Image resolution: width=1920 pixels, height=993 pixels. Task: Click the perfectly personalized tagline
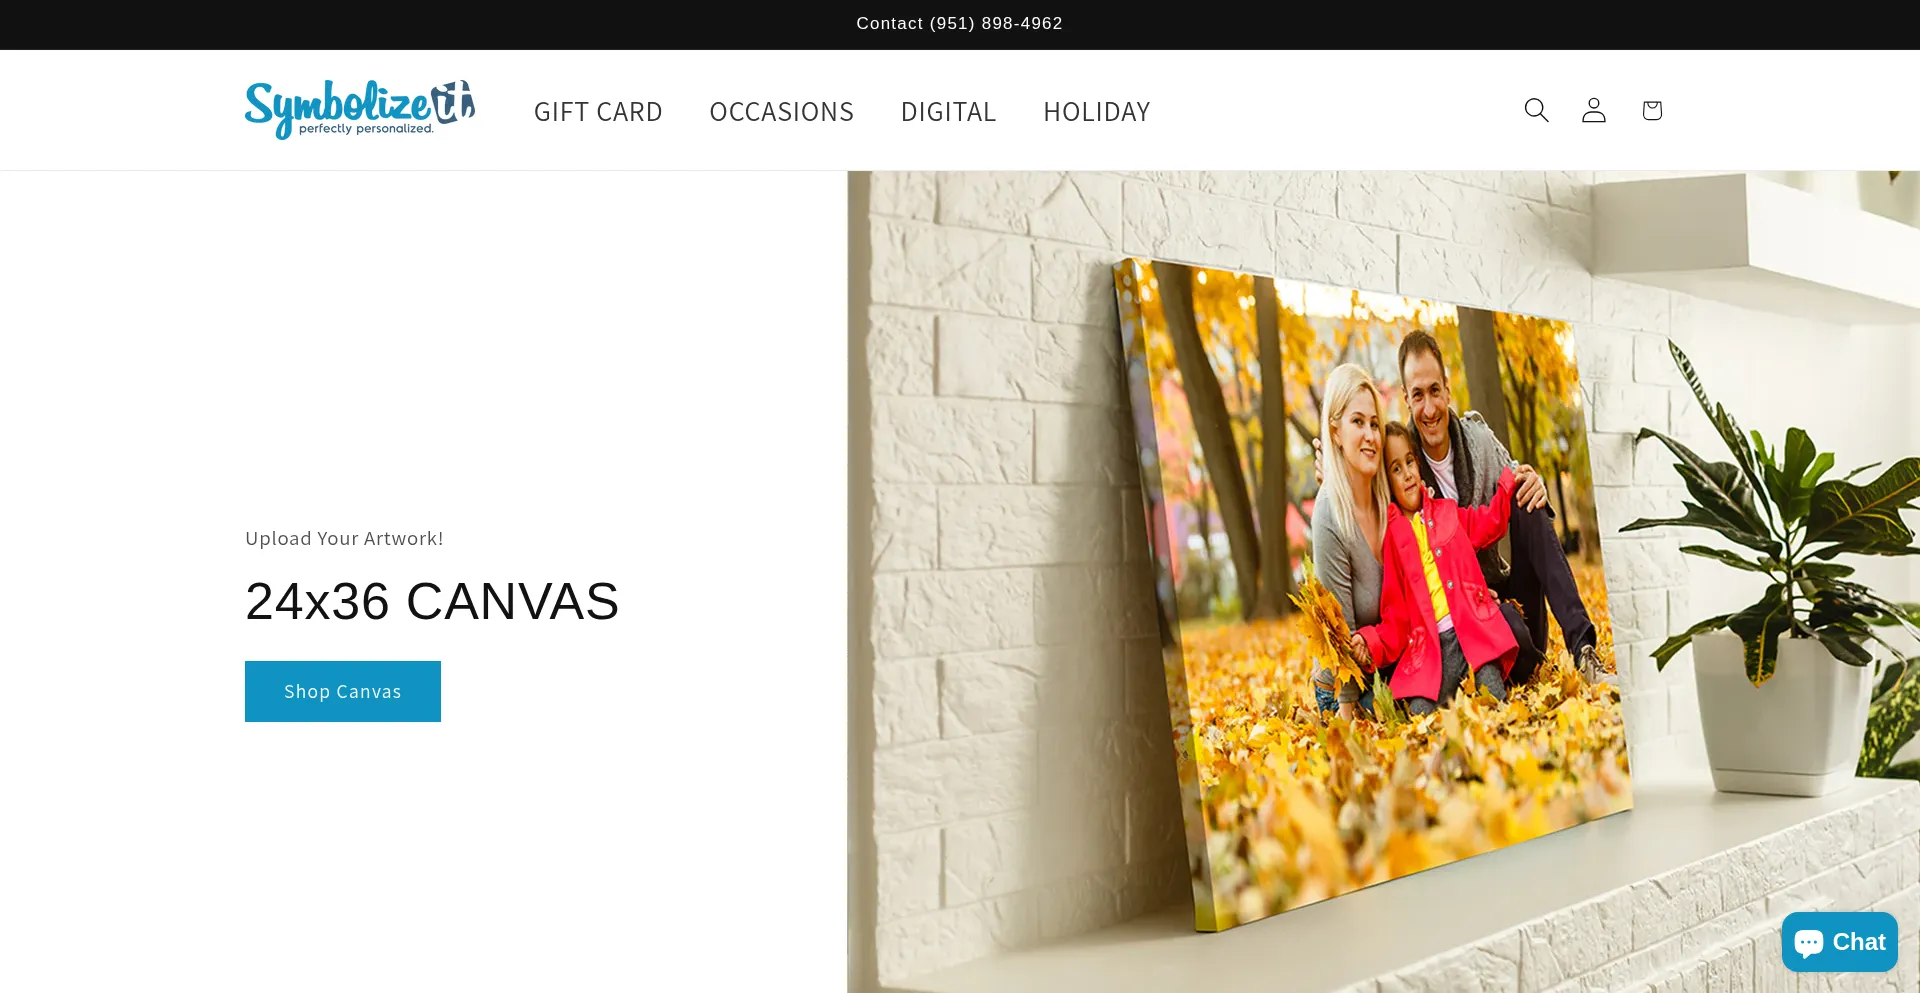coord(366,129)
